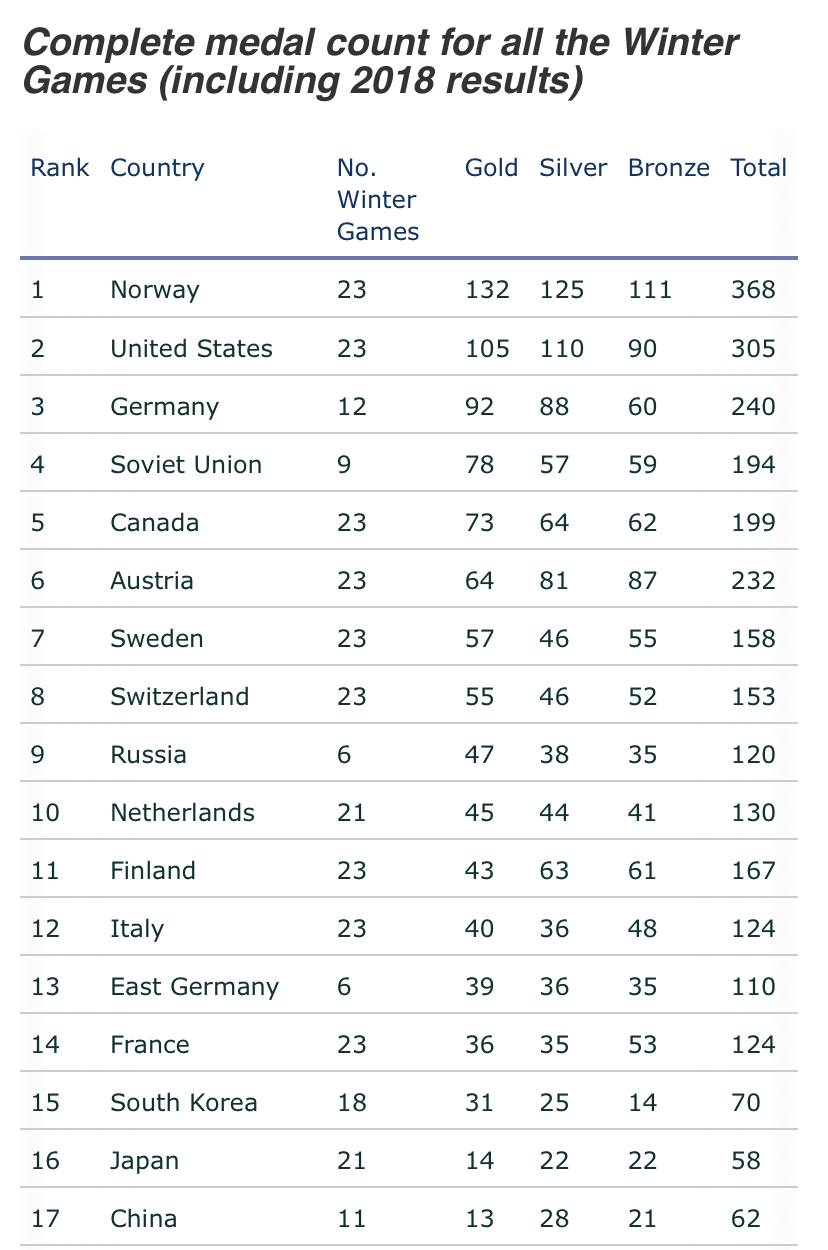The width and height of the screenshot is (828, 1250).
Task: Click Finland's silver count of 63
Action: coord(554,870)
